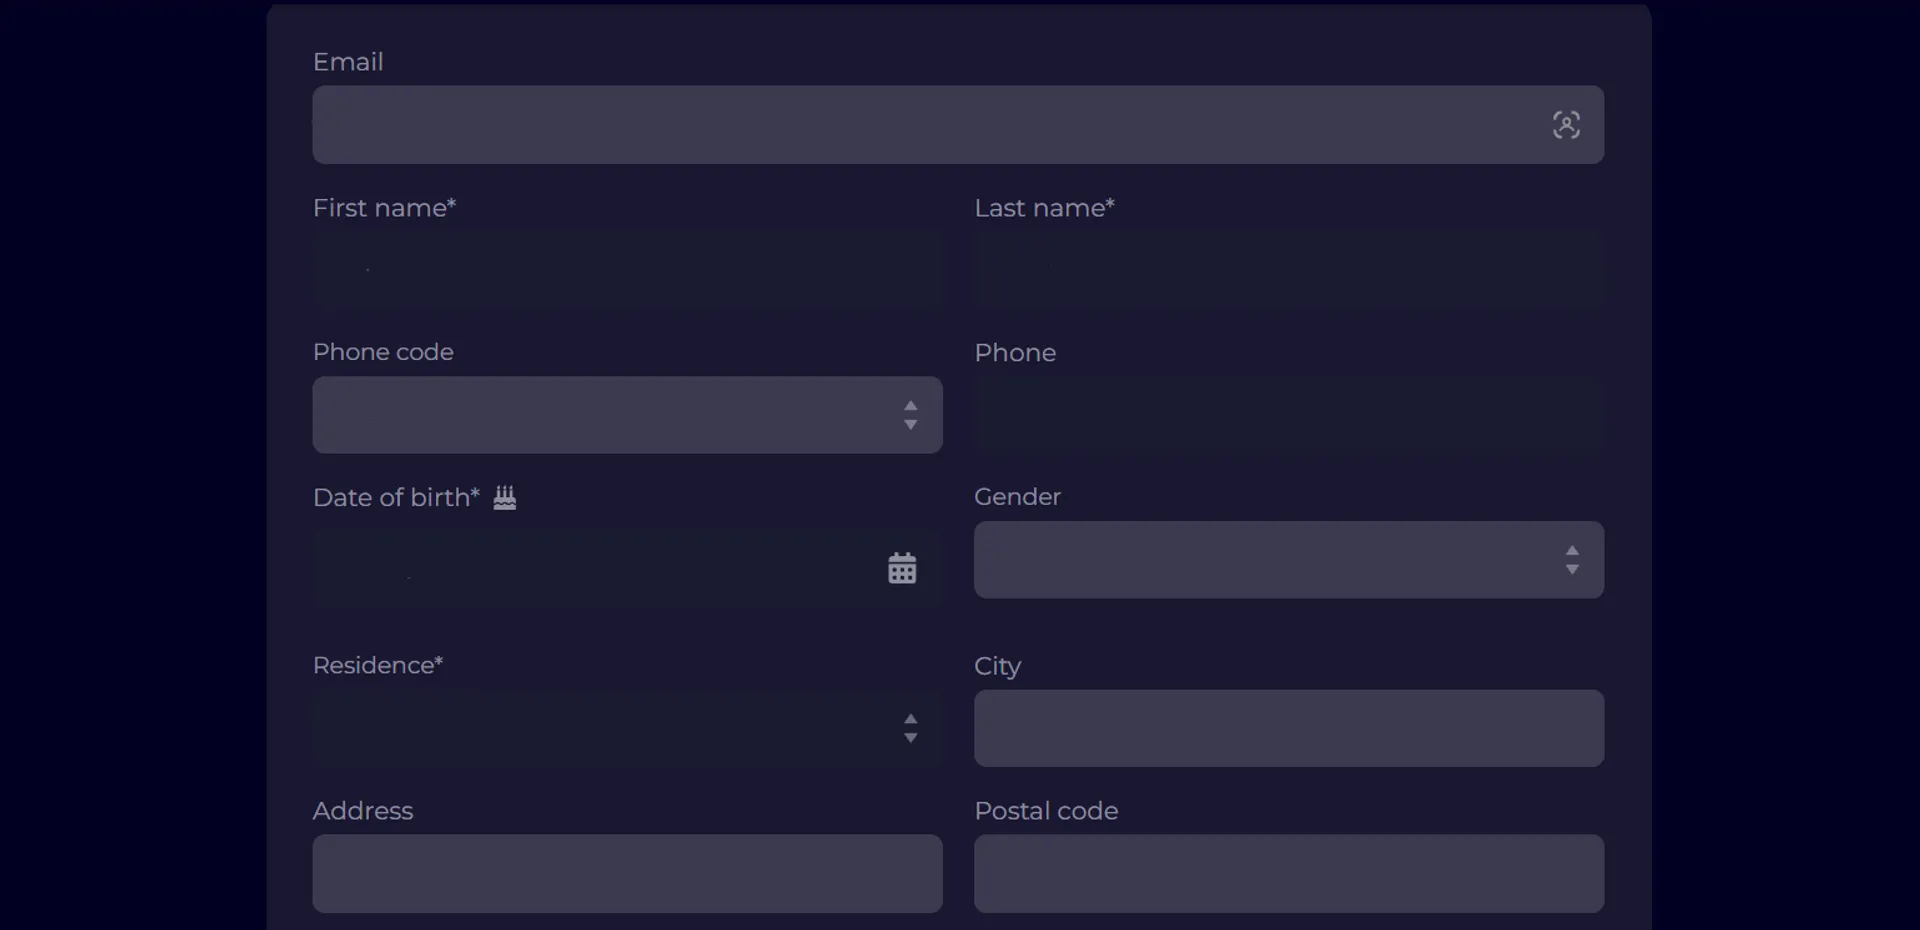Click the up stepper arrow on Residence selector

click(910, 718)
